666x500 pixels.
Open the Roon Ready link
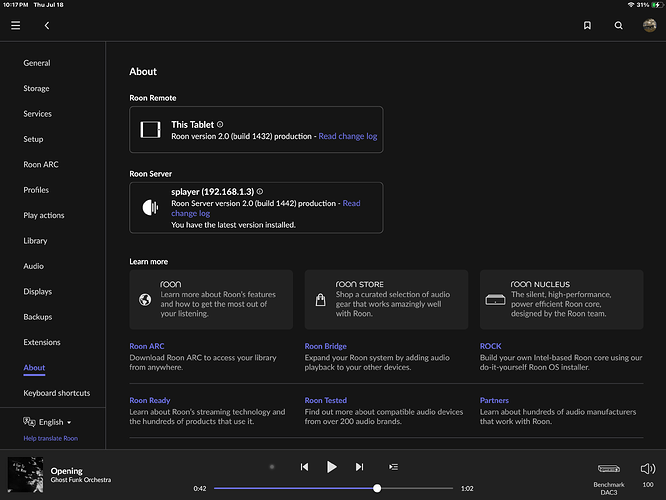click(150, 400)
